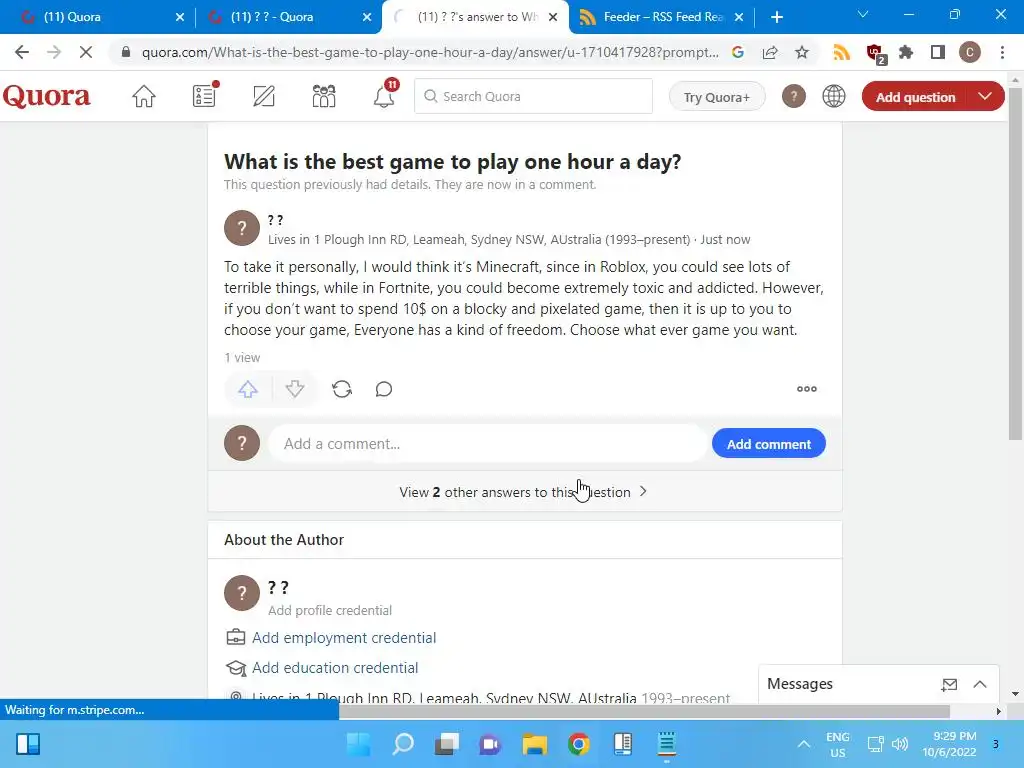Click the horizontal scrollbar at page bottom
The image size is (1024, 768).
pos(644,711)
